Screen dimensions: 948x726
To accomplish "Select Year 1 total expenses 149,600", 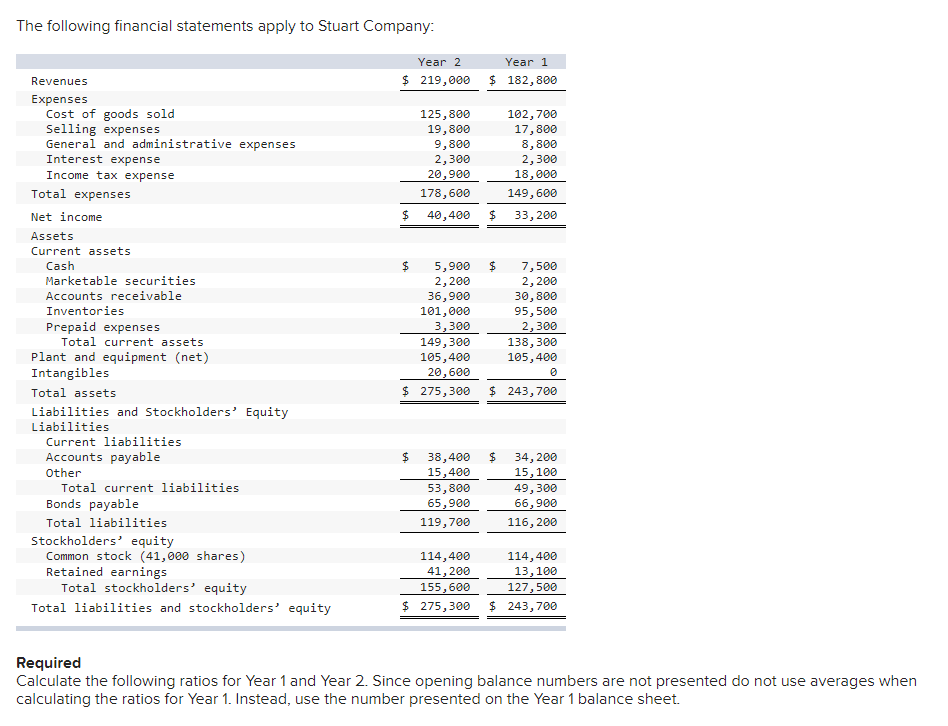I will (532, 193).
